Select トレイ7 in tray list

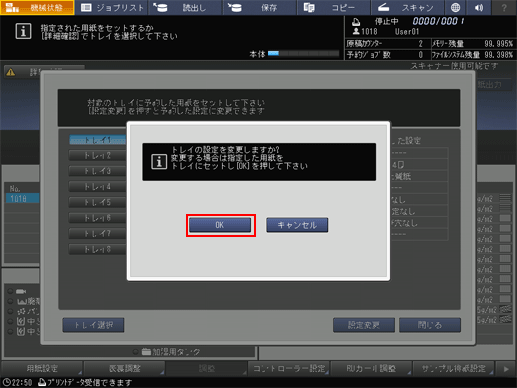pos(98,234)
